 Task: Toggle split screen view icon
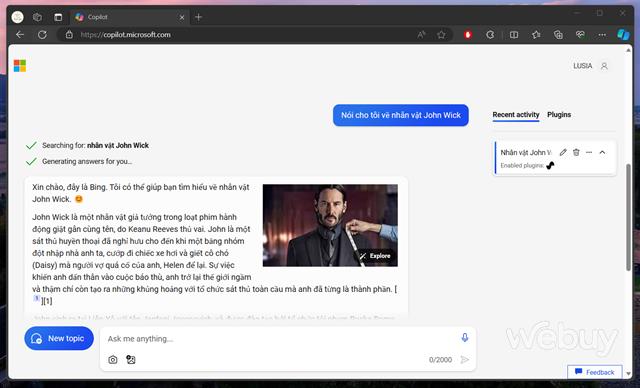pyautogui.click(x=514, y=35)
